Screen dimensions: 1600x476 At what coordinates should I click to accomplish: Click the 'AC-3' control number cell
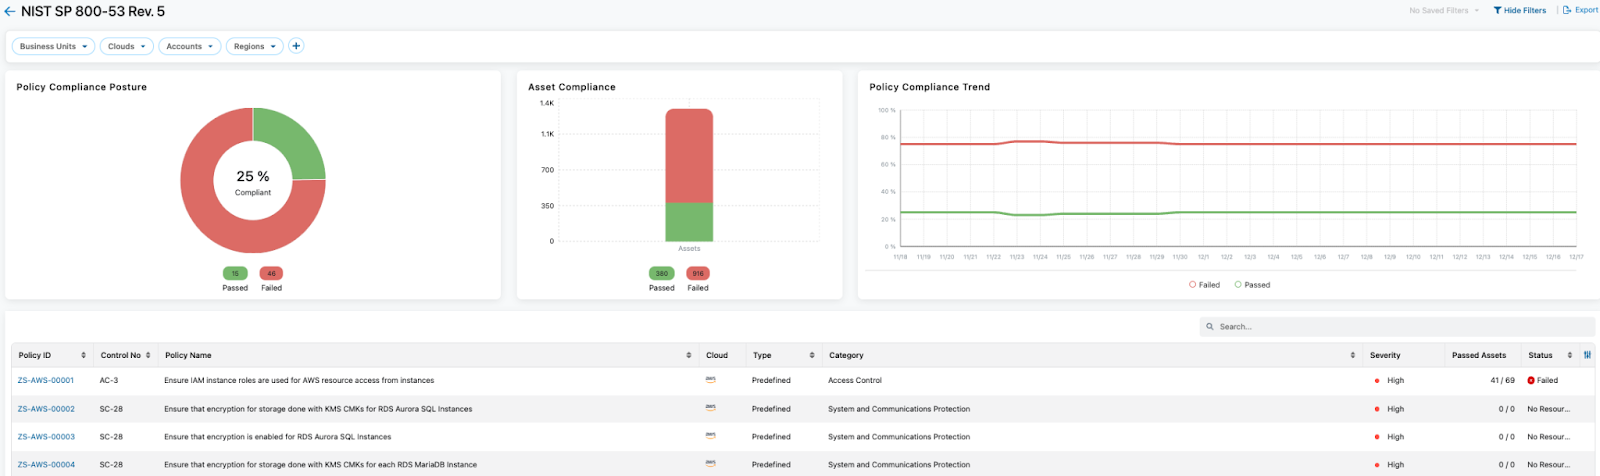pyautogui.click(x=109, y=381)
